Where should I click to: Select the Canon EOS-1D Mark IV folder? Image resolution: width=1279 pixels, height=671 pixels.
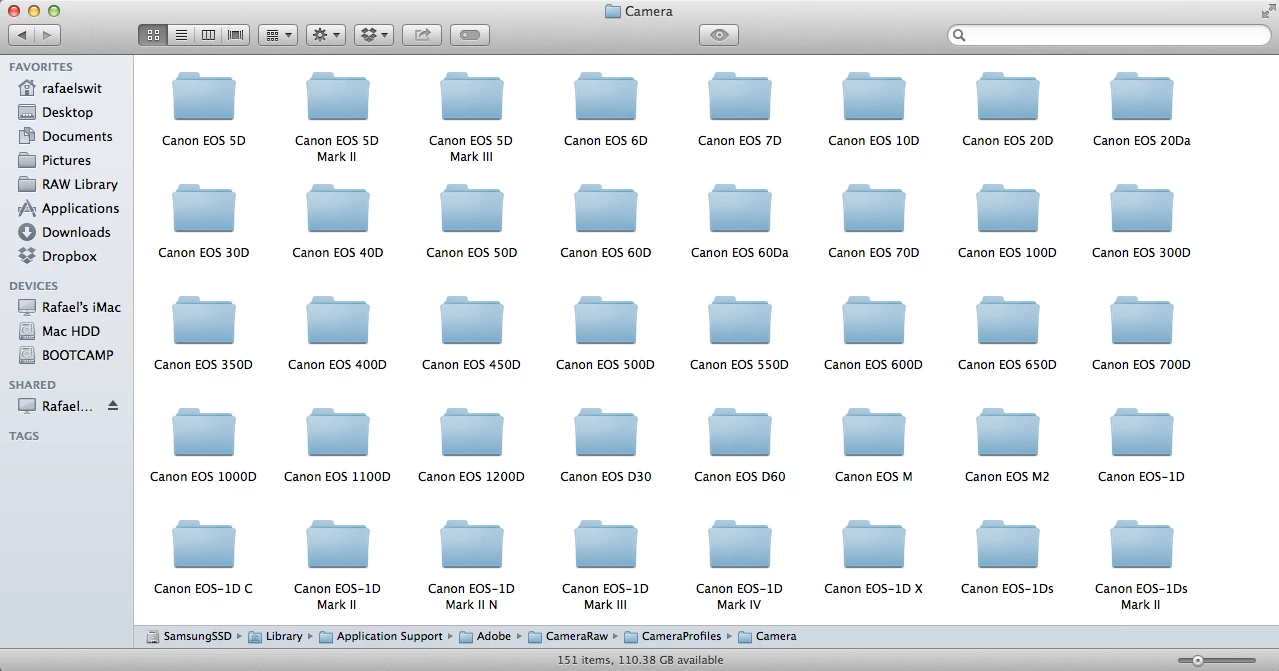click(739, 545)
